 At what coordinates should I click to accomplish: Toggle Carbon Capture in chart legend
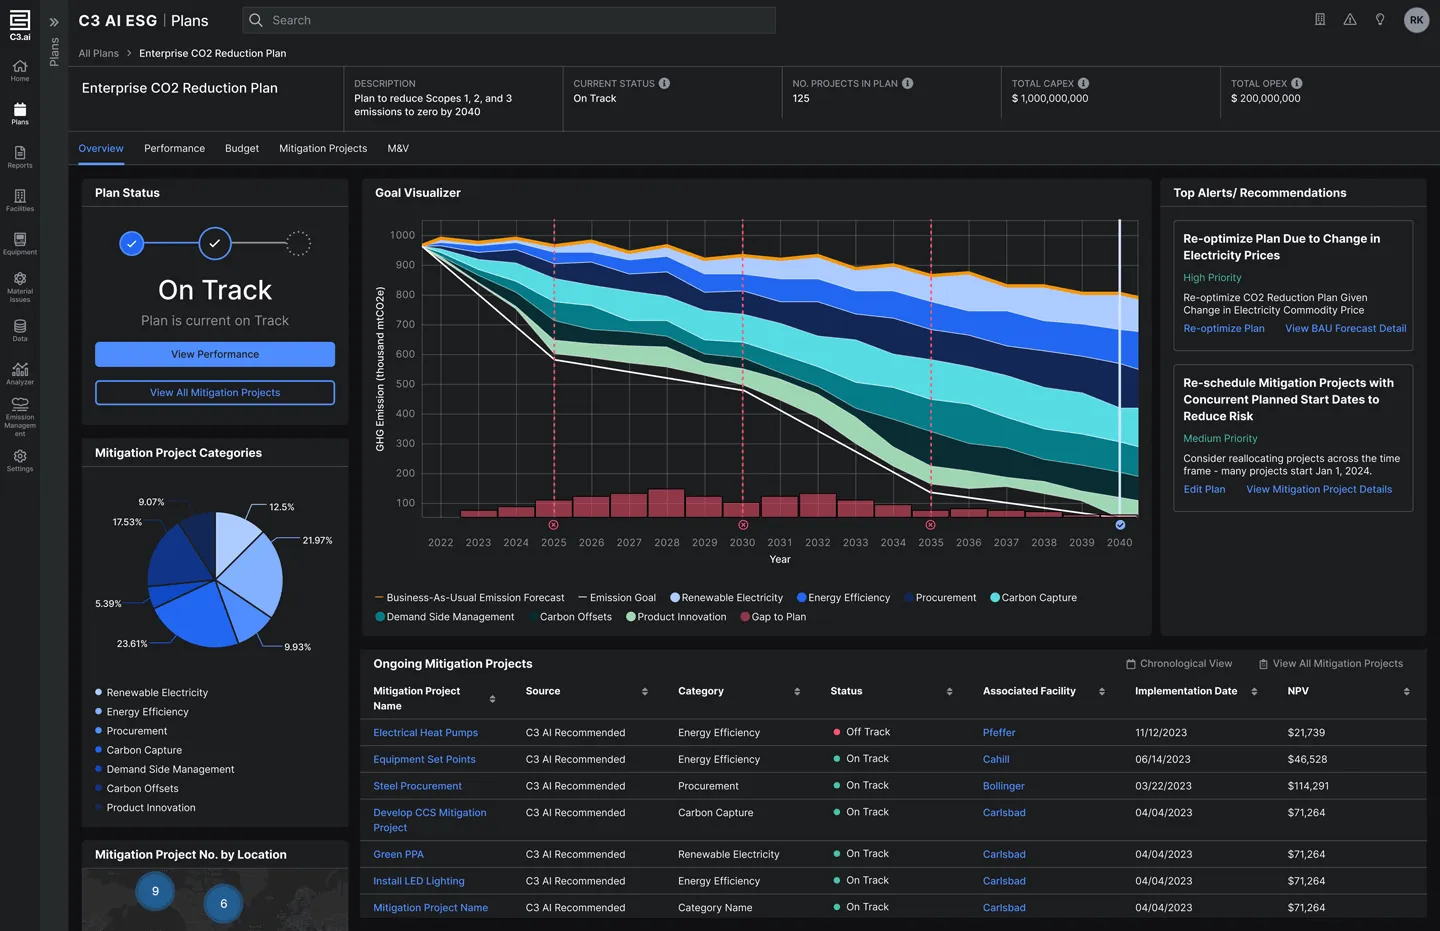pyautogui.click(x=1033, y=598)
